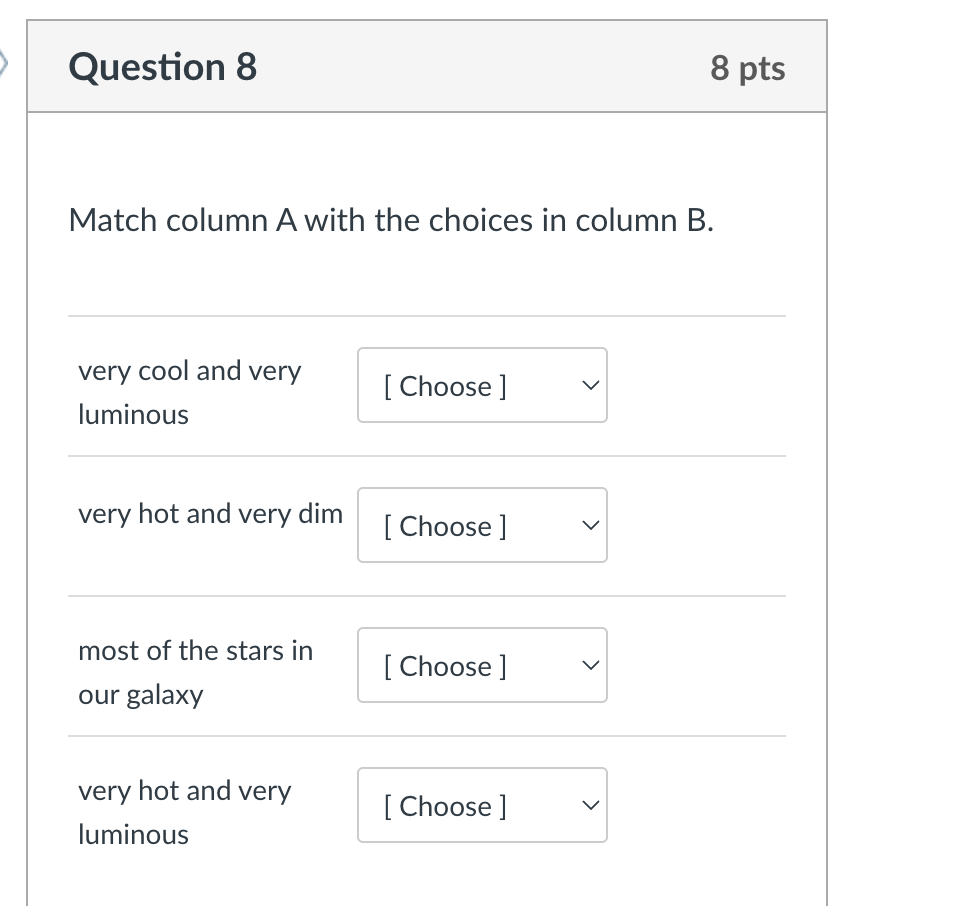Click the chevron on the first Choose dropdown
The height and width of the screenshot is (906, 968).
[x=590, y=384]
